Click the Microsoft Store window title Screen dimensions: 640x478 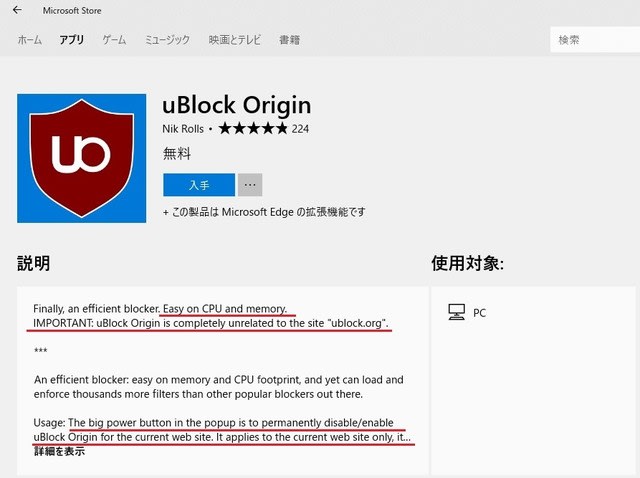tap(72, 11)
